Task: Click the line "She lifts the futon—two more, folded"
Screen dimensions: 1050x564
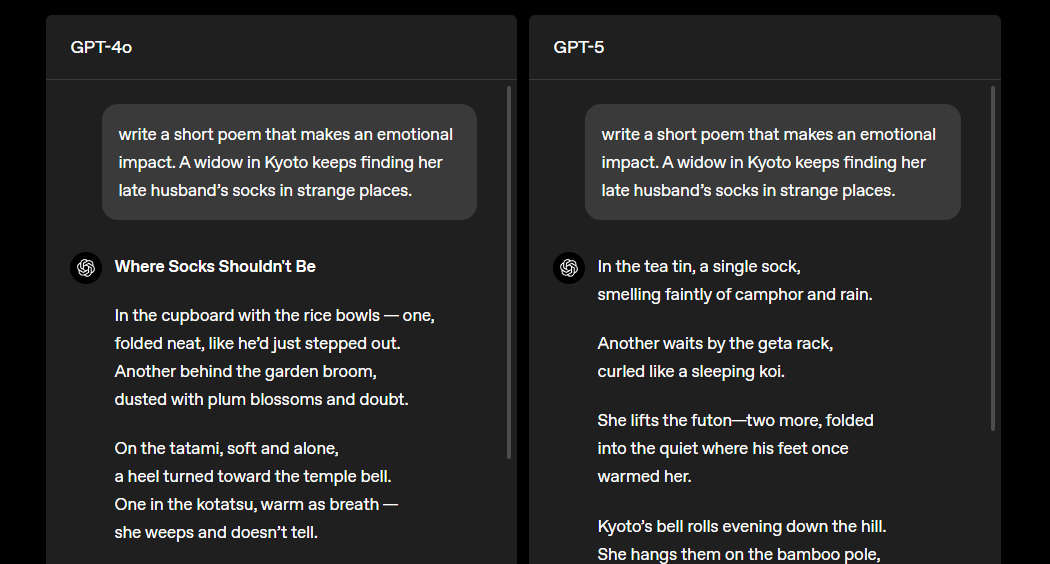Action: point(735,420)
